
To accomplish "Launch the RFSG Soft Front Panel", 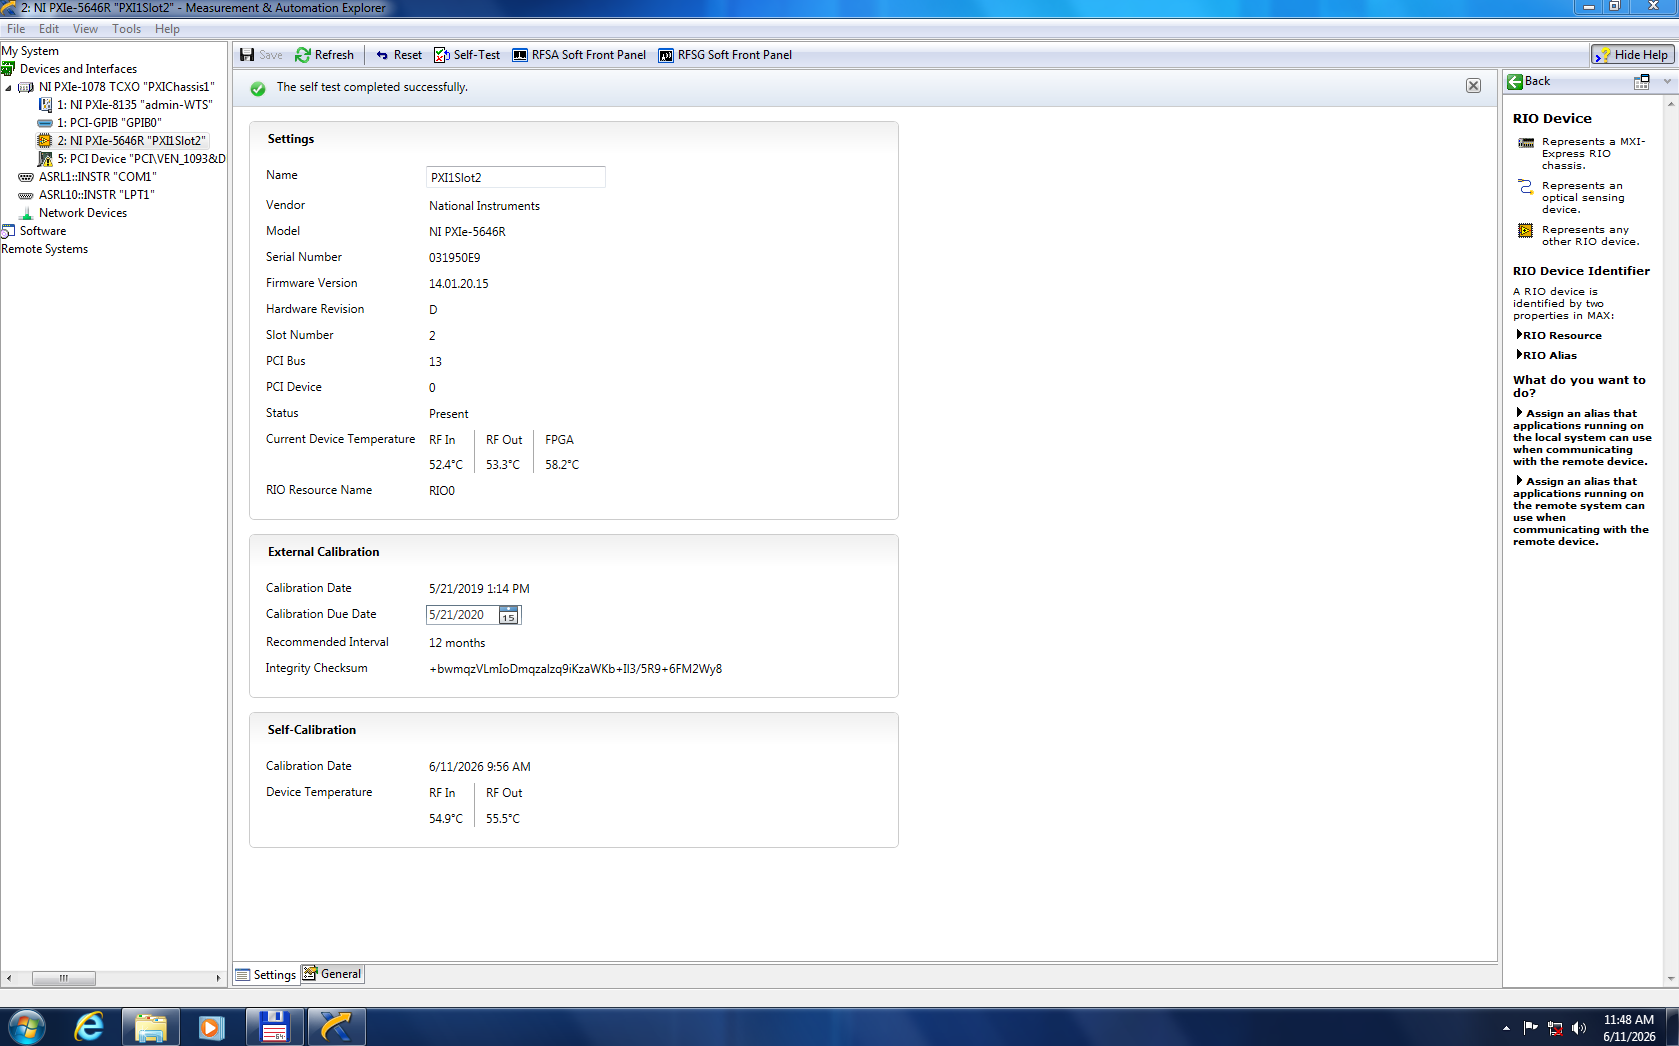I will click(x=725, y=55).
